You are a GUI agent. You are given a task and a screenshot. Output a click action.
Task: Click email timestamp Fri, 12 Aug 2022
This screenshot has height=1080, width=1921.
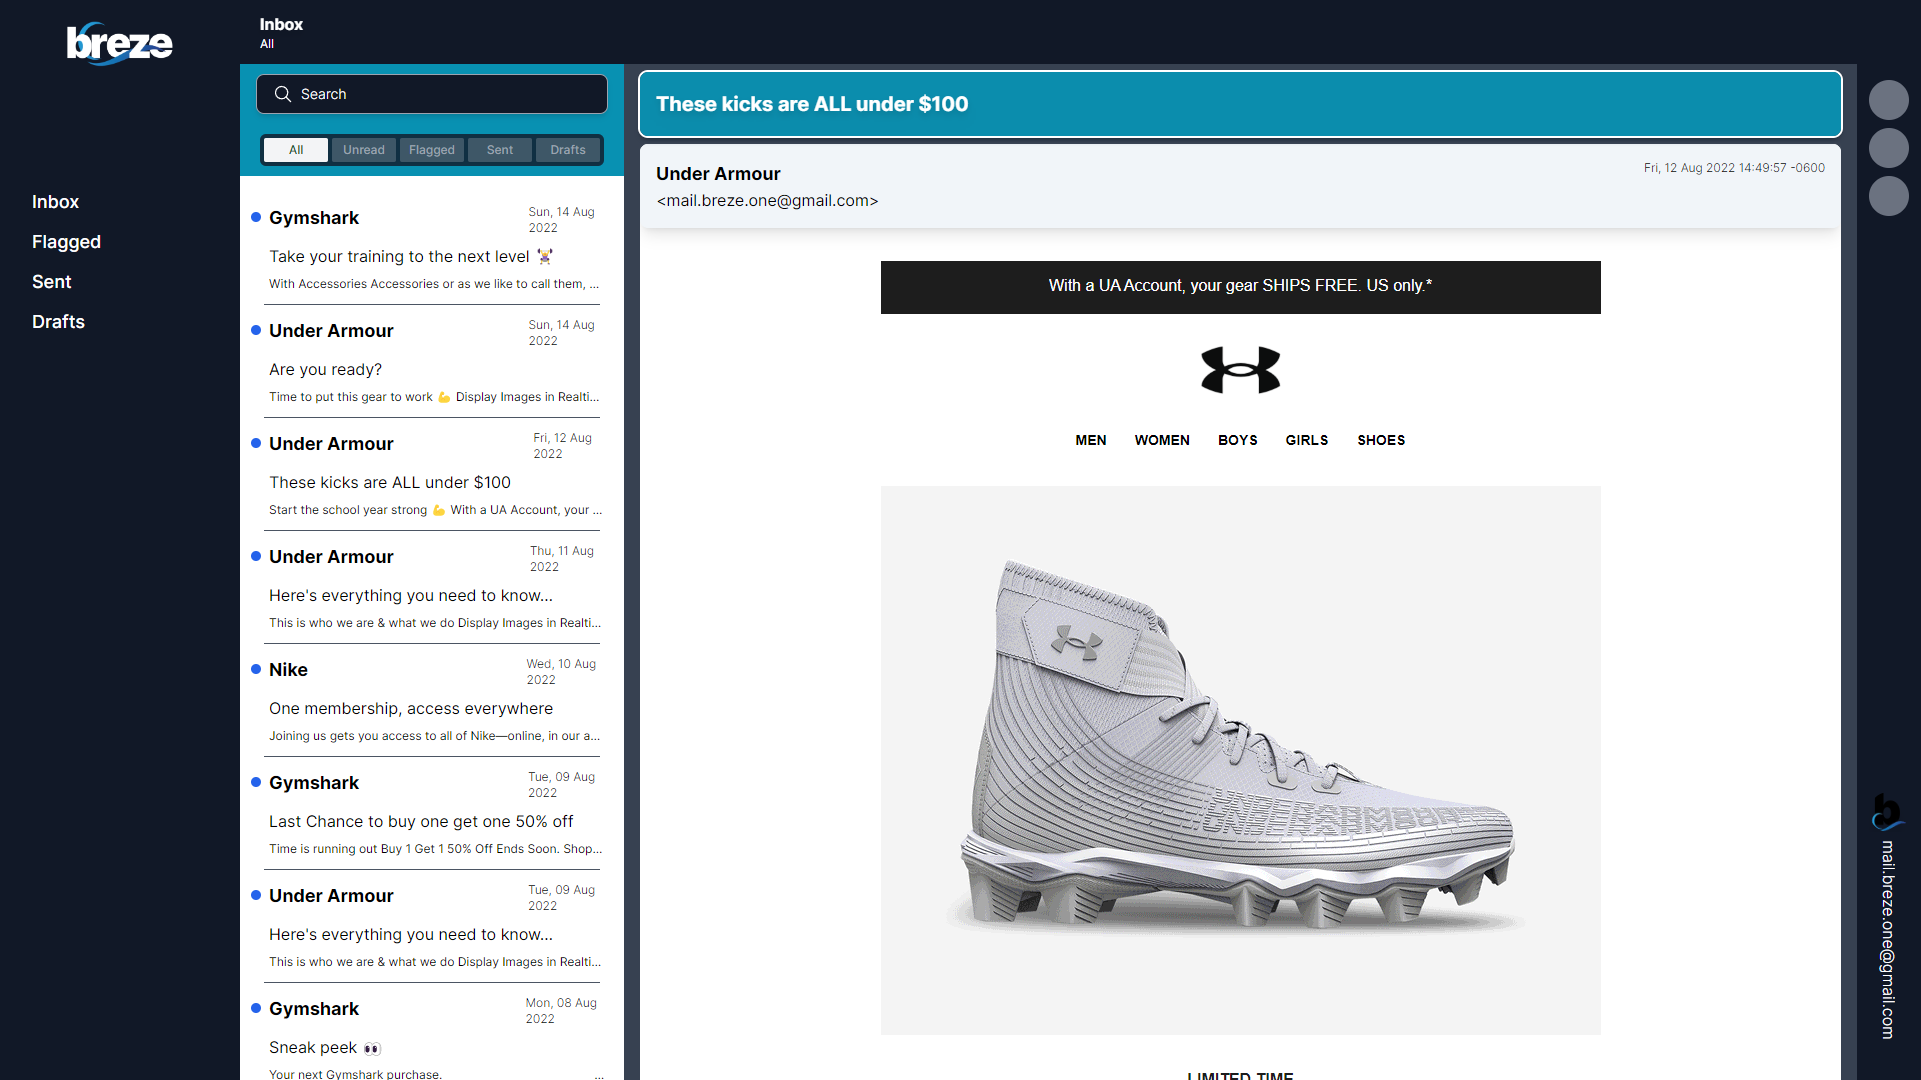1734,168
